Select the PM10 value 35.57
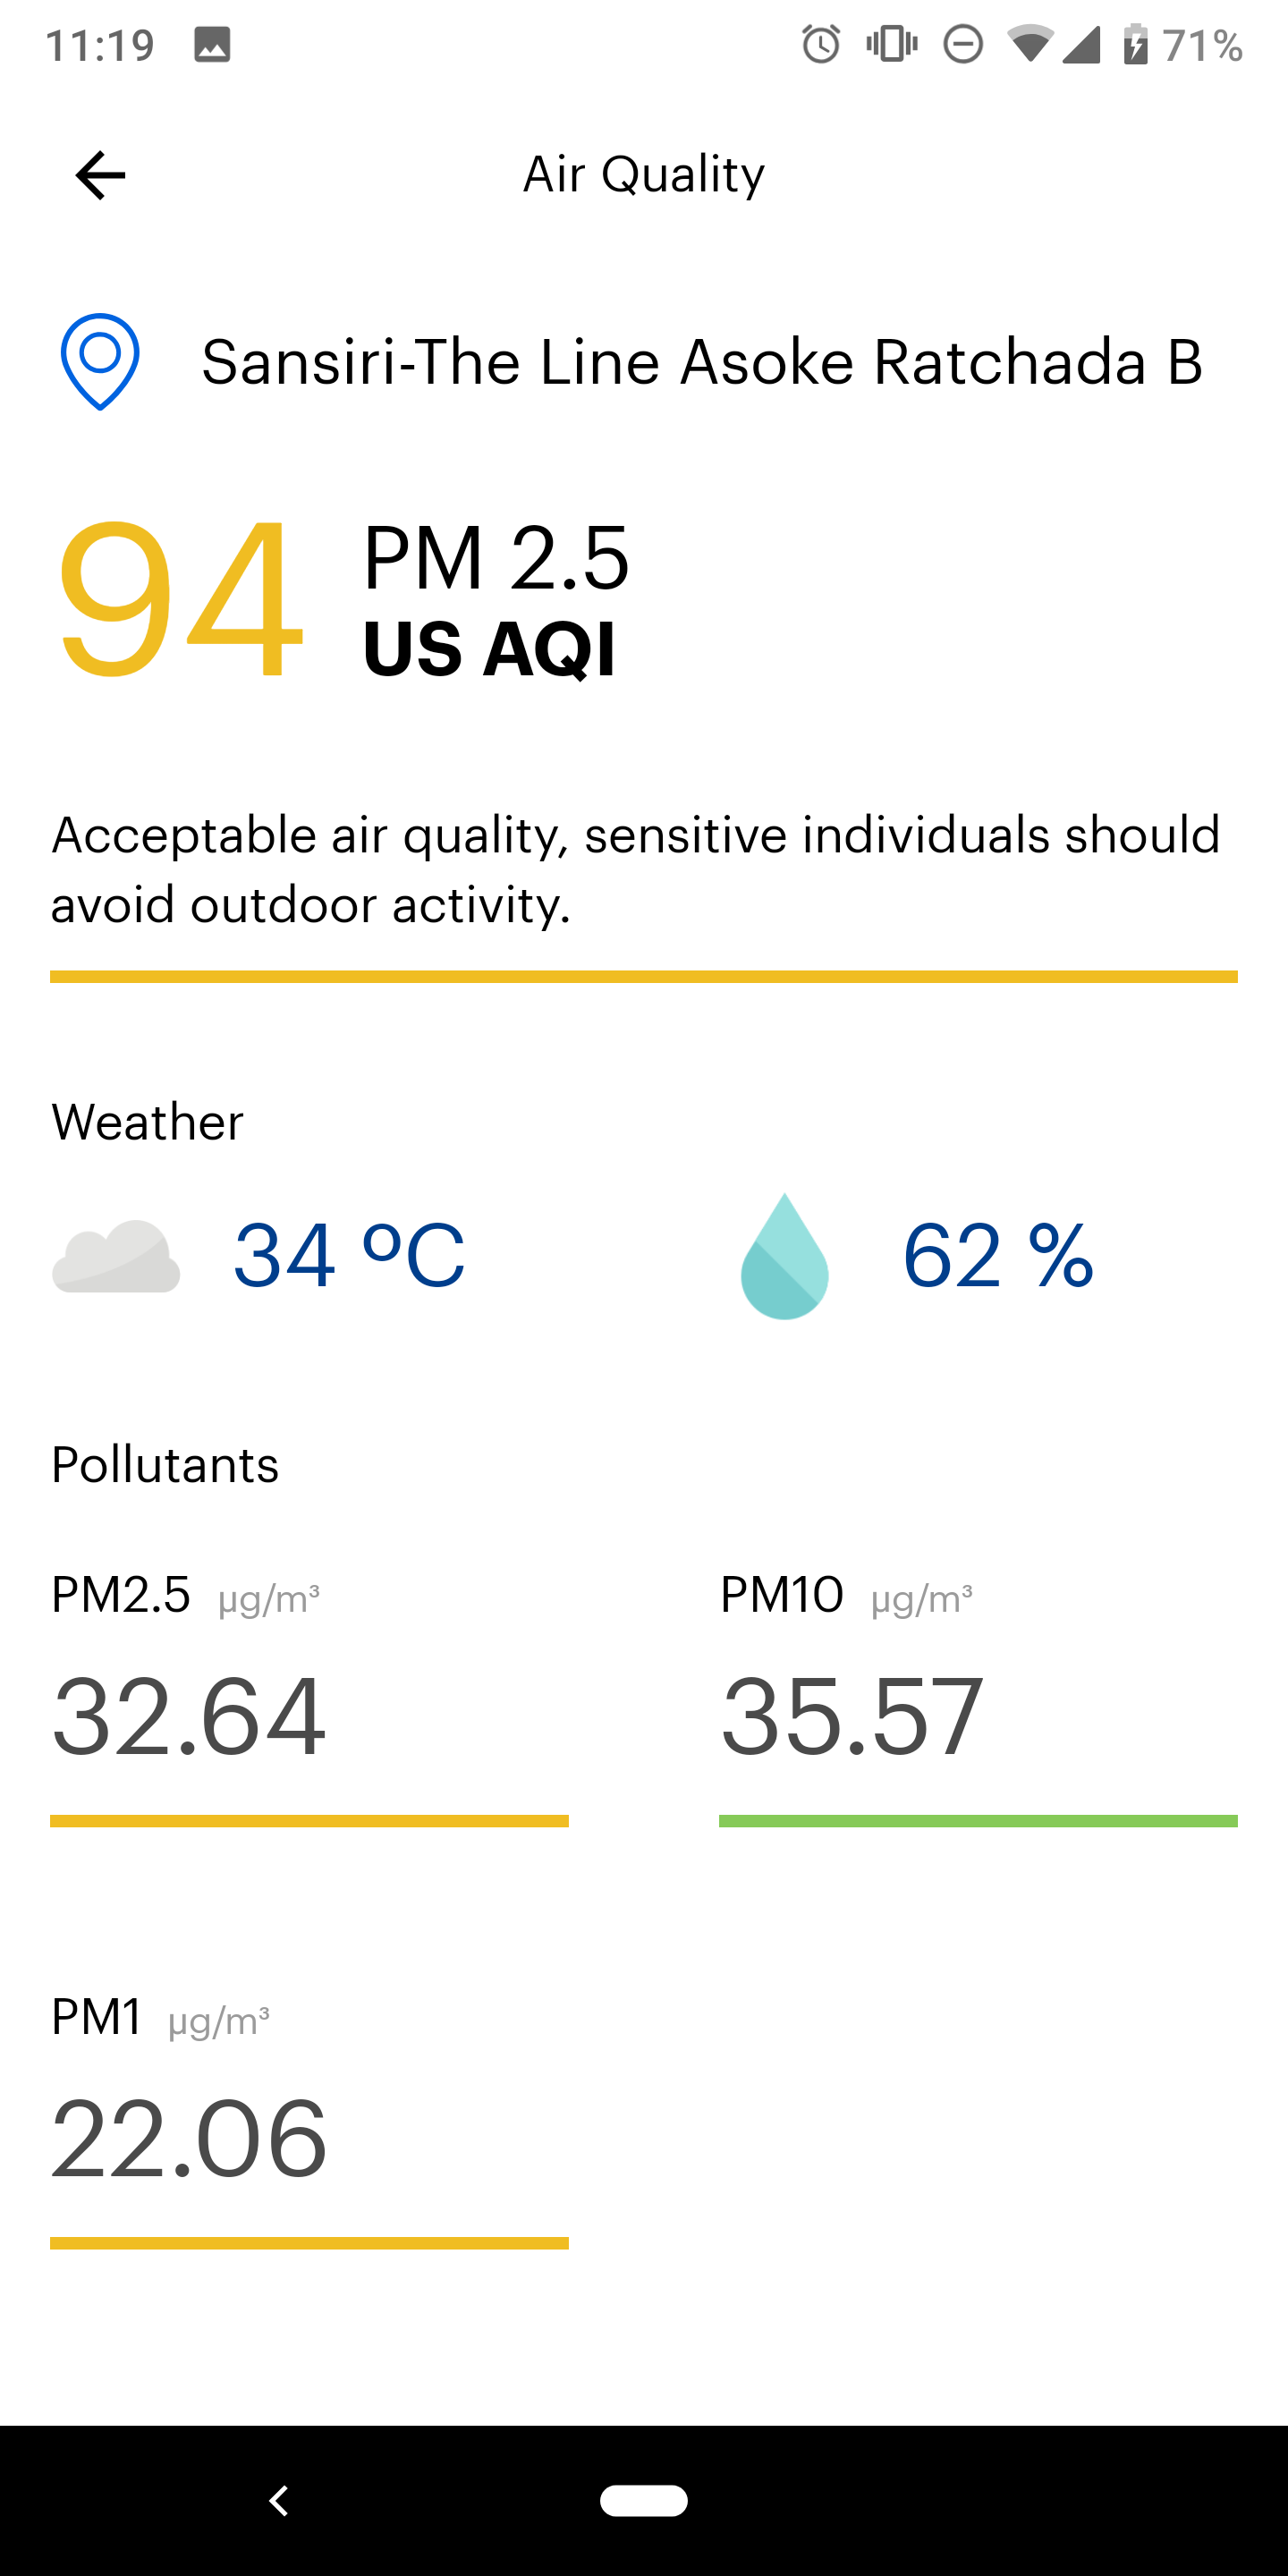The height and width of the screenshot is (2576, 1288). (x=852, y=1716)
